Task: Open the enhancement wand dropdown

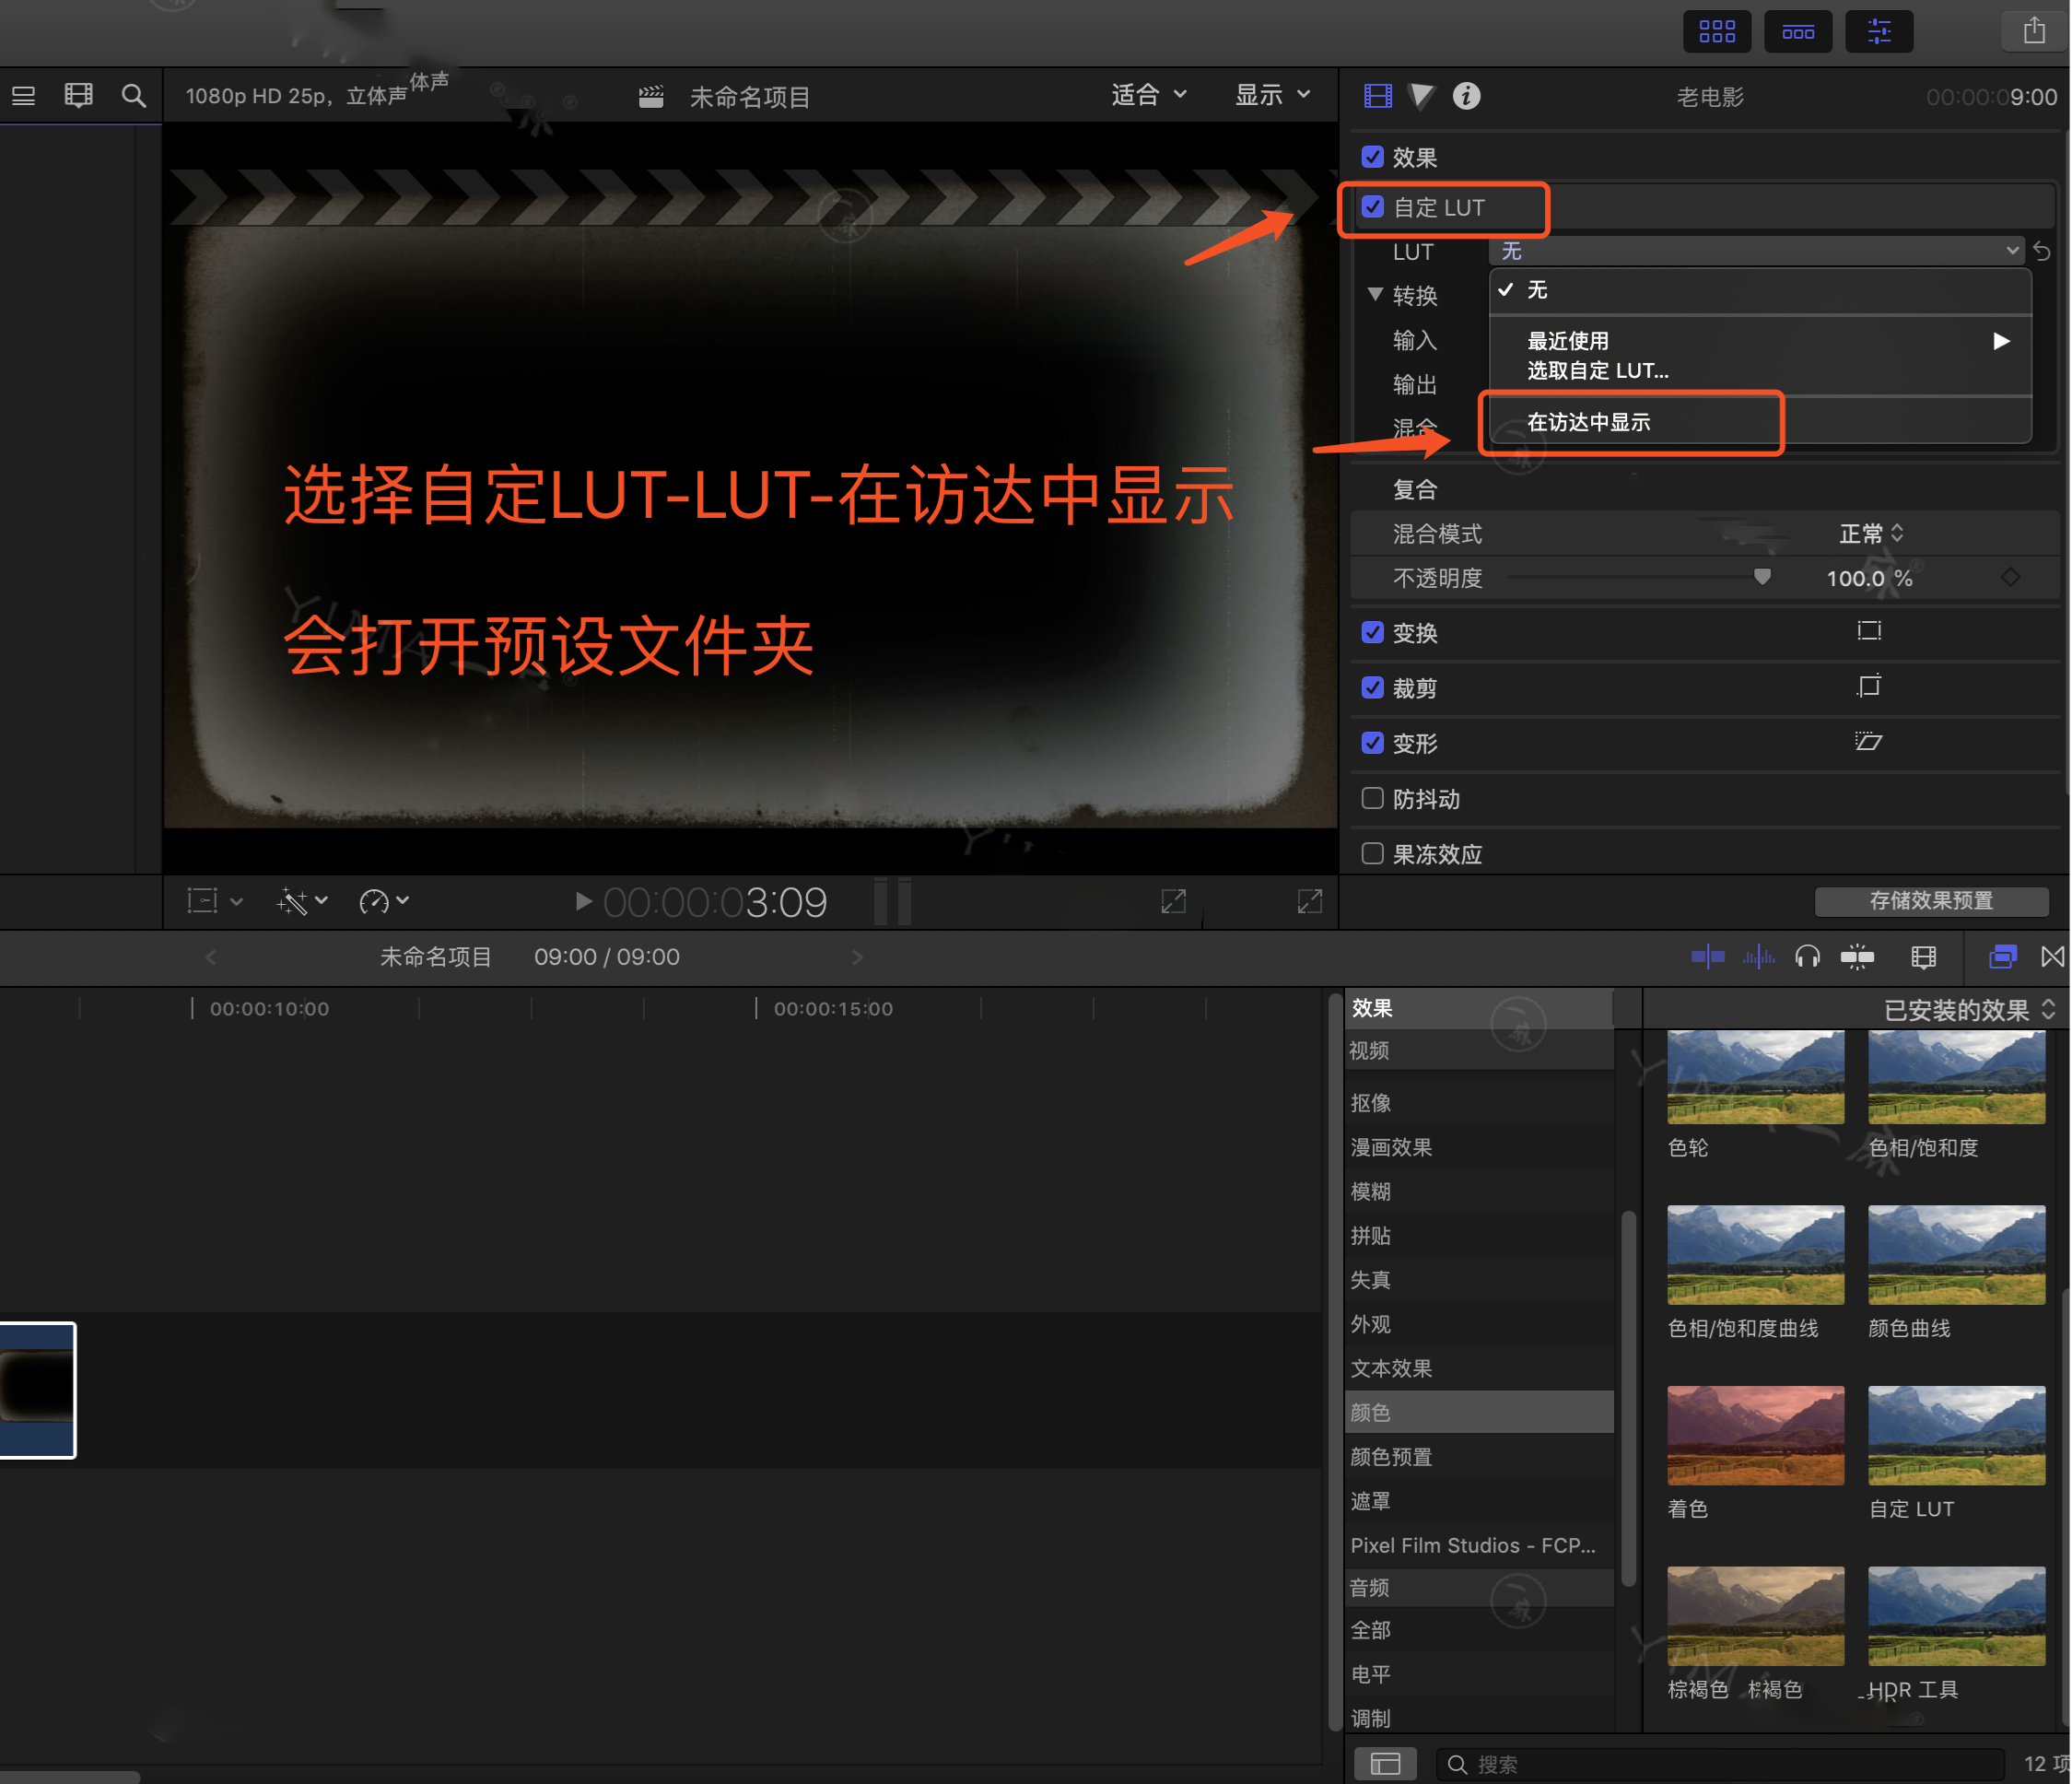Action: [302, 901]
